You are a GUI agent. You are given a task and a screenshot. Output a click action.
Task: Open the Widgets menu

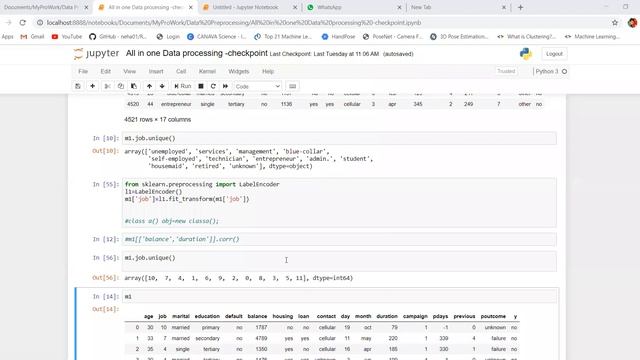click(x=239, y=71)
